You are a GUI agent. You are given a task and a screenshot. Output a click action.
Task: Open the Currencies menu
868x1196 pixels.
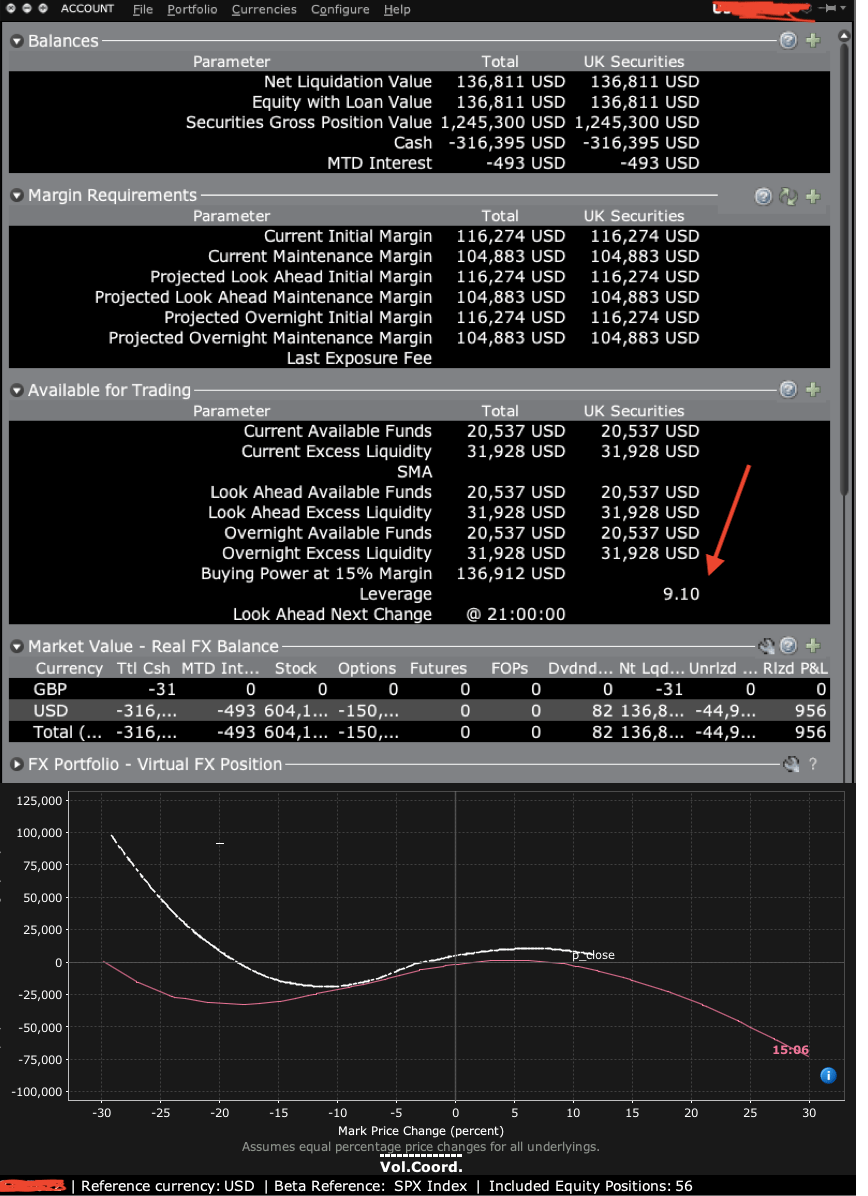click(x=263, y=9)
